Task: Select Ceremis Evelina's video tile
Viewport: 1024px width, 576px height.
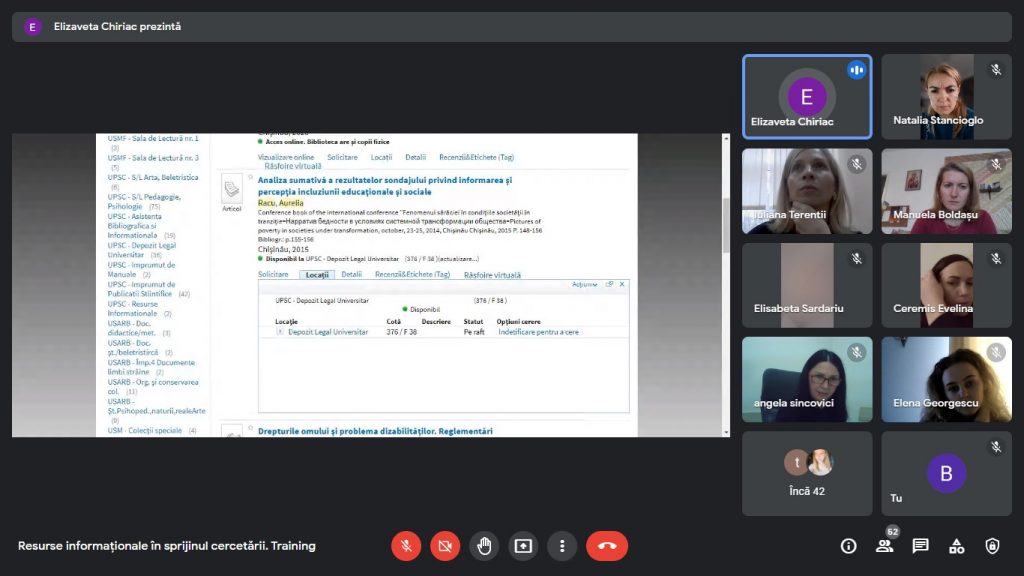Action: [946, 285]
